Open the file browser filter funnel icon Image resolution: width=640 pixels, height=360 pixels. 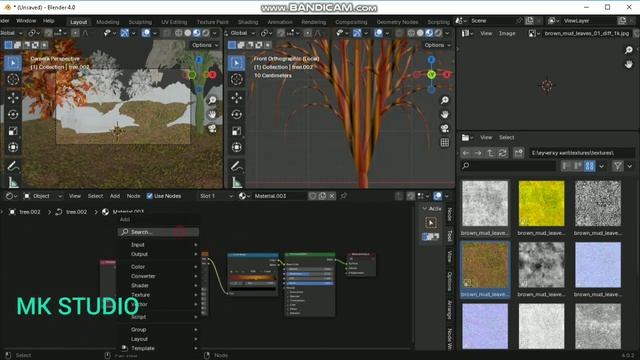pos(618,166)
